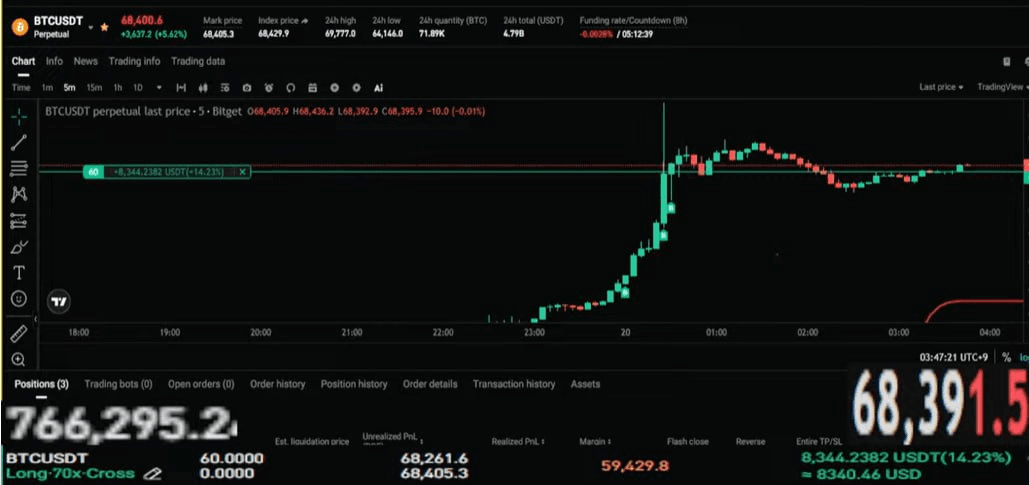
Task: Create a price alert with alarm icon
Action: click(x=269, y=88)
